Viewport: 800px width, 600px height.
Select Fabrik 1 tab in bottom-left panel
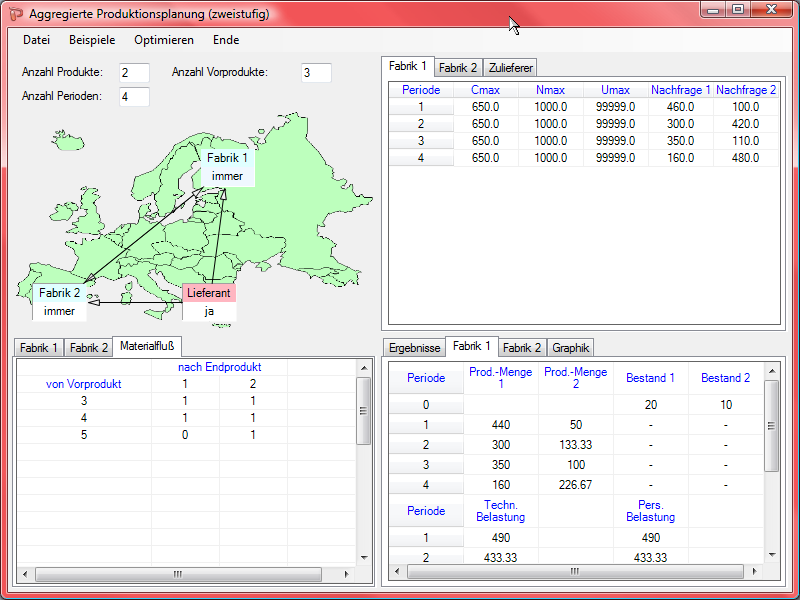(x=39, y=348)
